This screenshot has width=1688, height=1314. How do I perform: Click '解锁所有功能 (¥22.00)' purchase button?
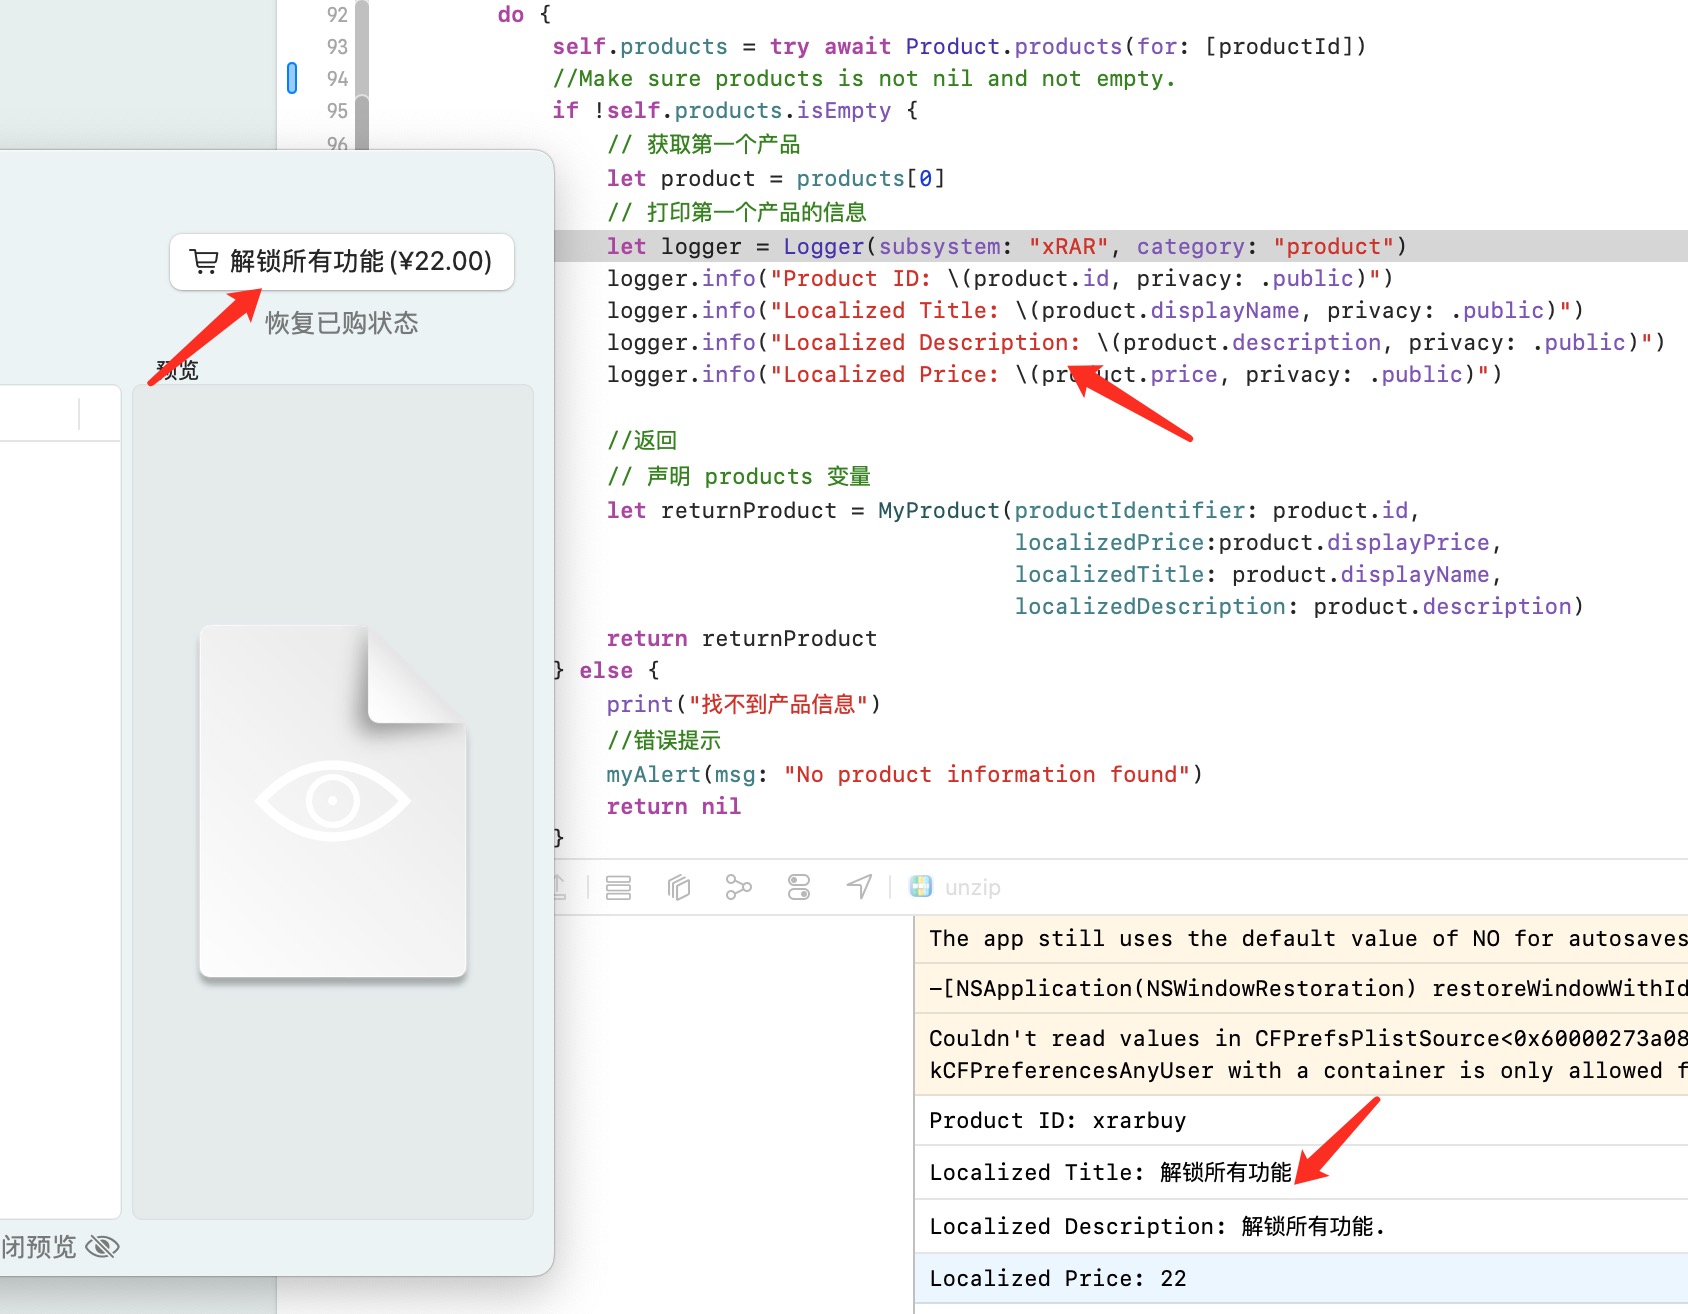342,262
